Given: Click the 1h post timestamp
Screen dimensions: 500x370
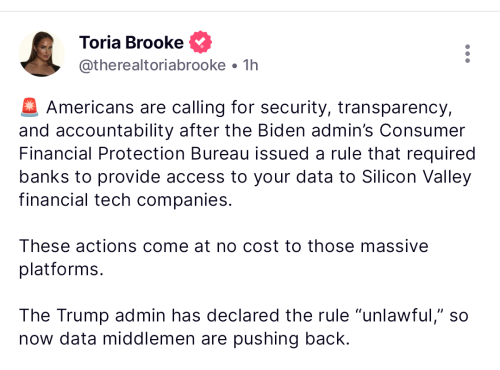Looking at the screenshot, I should pos(250,65).
